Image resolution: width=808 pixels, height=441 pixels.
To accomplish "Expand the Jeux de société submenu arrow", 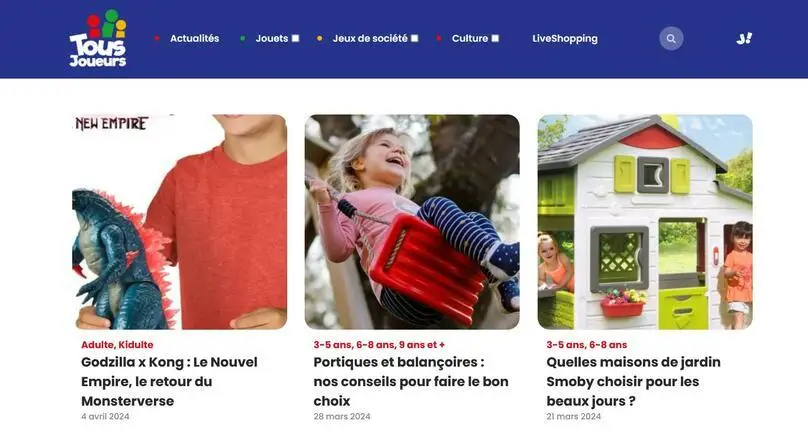I will [x=414, y=39].
